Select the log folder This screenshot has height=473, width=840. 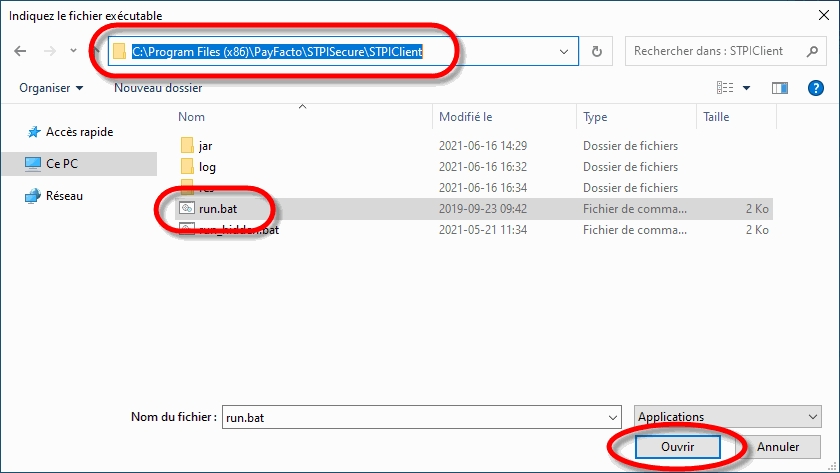207,167
